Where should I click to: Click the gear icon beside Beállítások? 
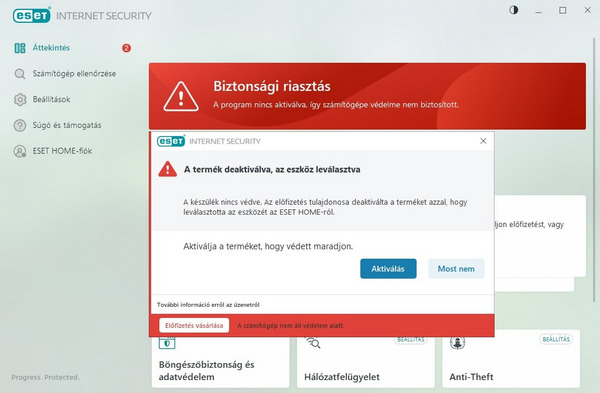tap(20, 99)
